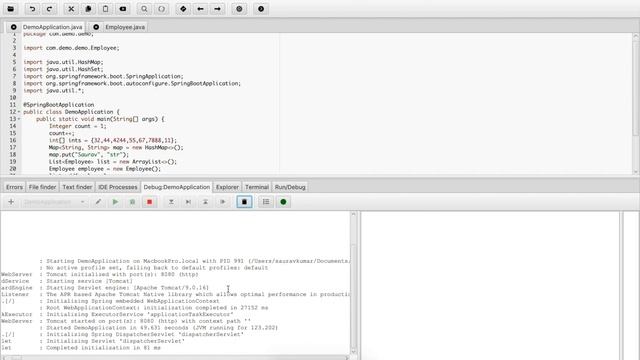
Task: Edit configuration with the pencil icon
Action: point(98,202)
